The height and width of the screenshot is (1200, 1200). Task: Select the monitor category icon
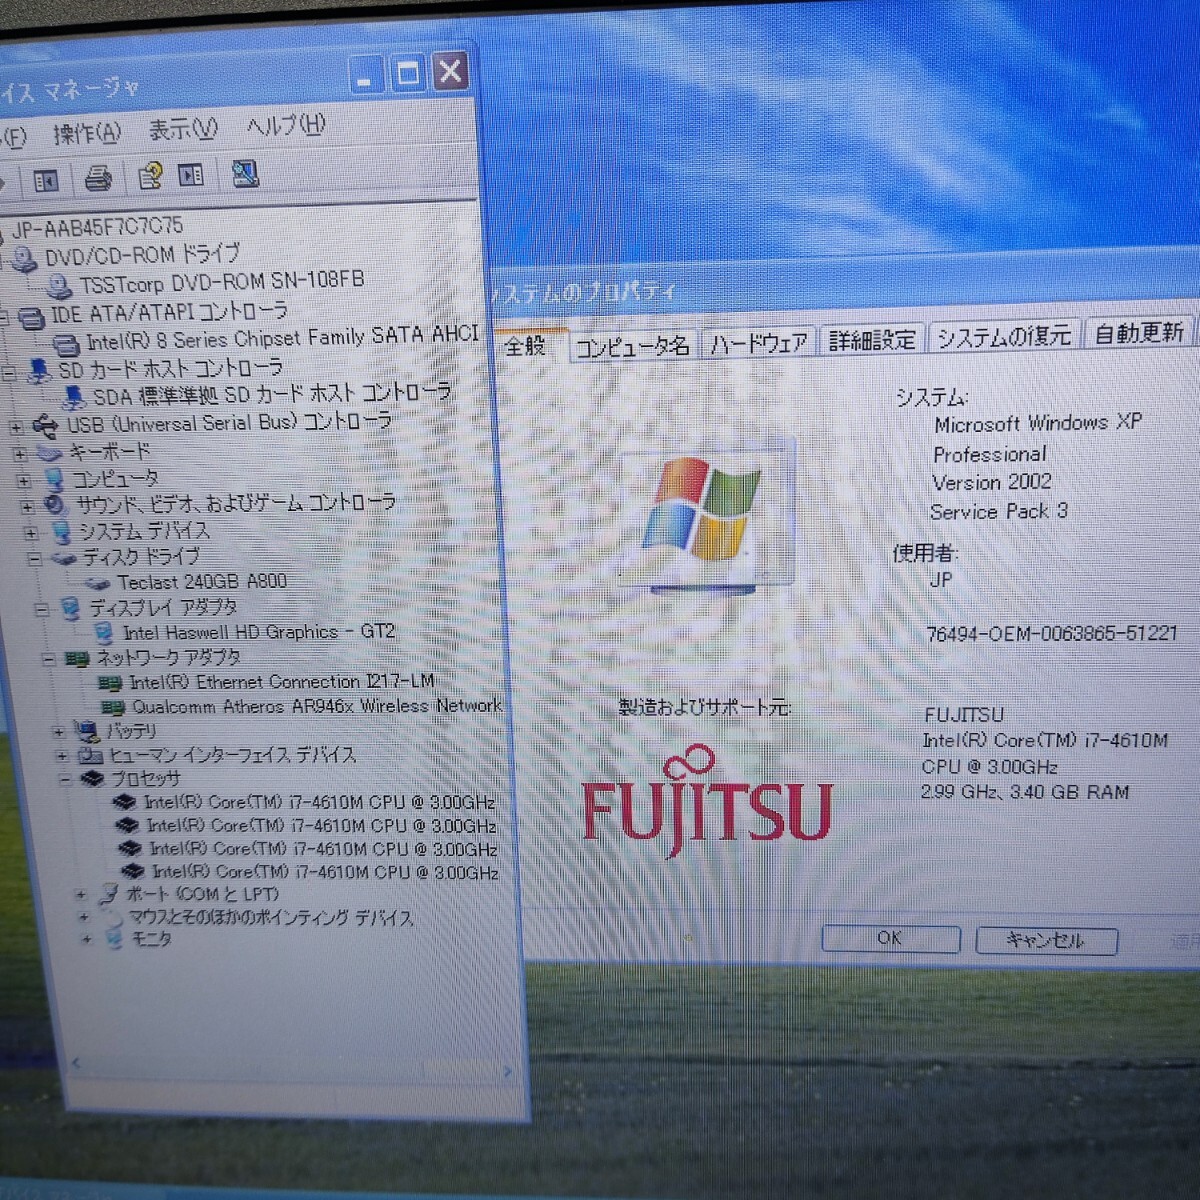(114, 940)
